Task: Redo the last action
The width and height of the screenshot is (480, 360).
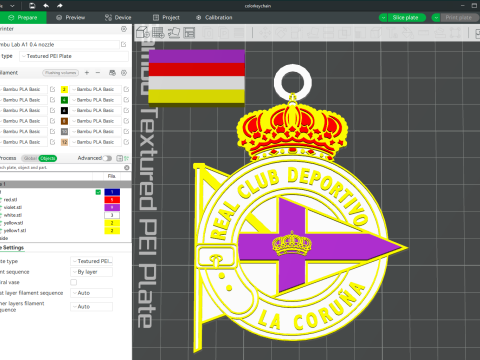Action: (x=60, y=6)
